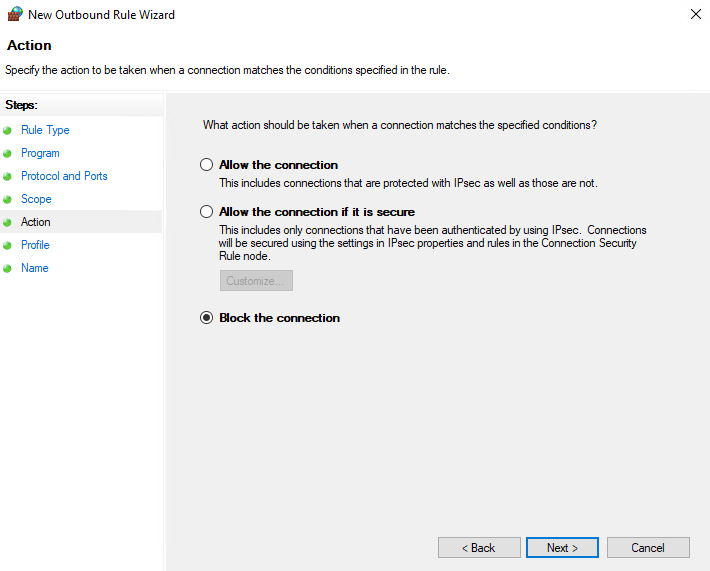
Task: Cancel the outbound rule wizard
Action: [648, 548]
